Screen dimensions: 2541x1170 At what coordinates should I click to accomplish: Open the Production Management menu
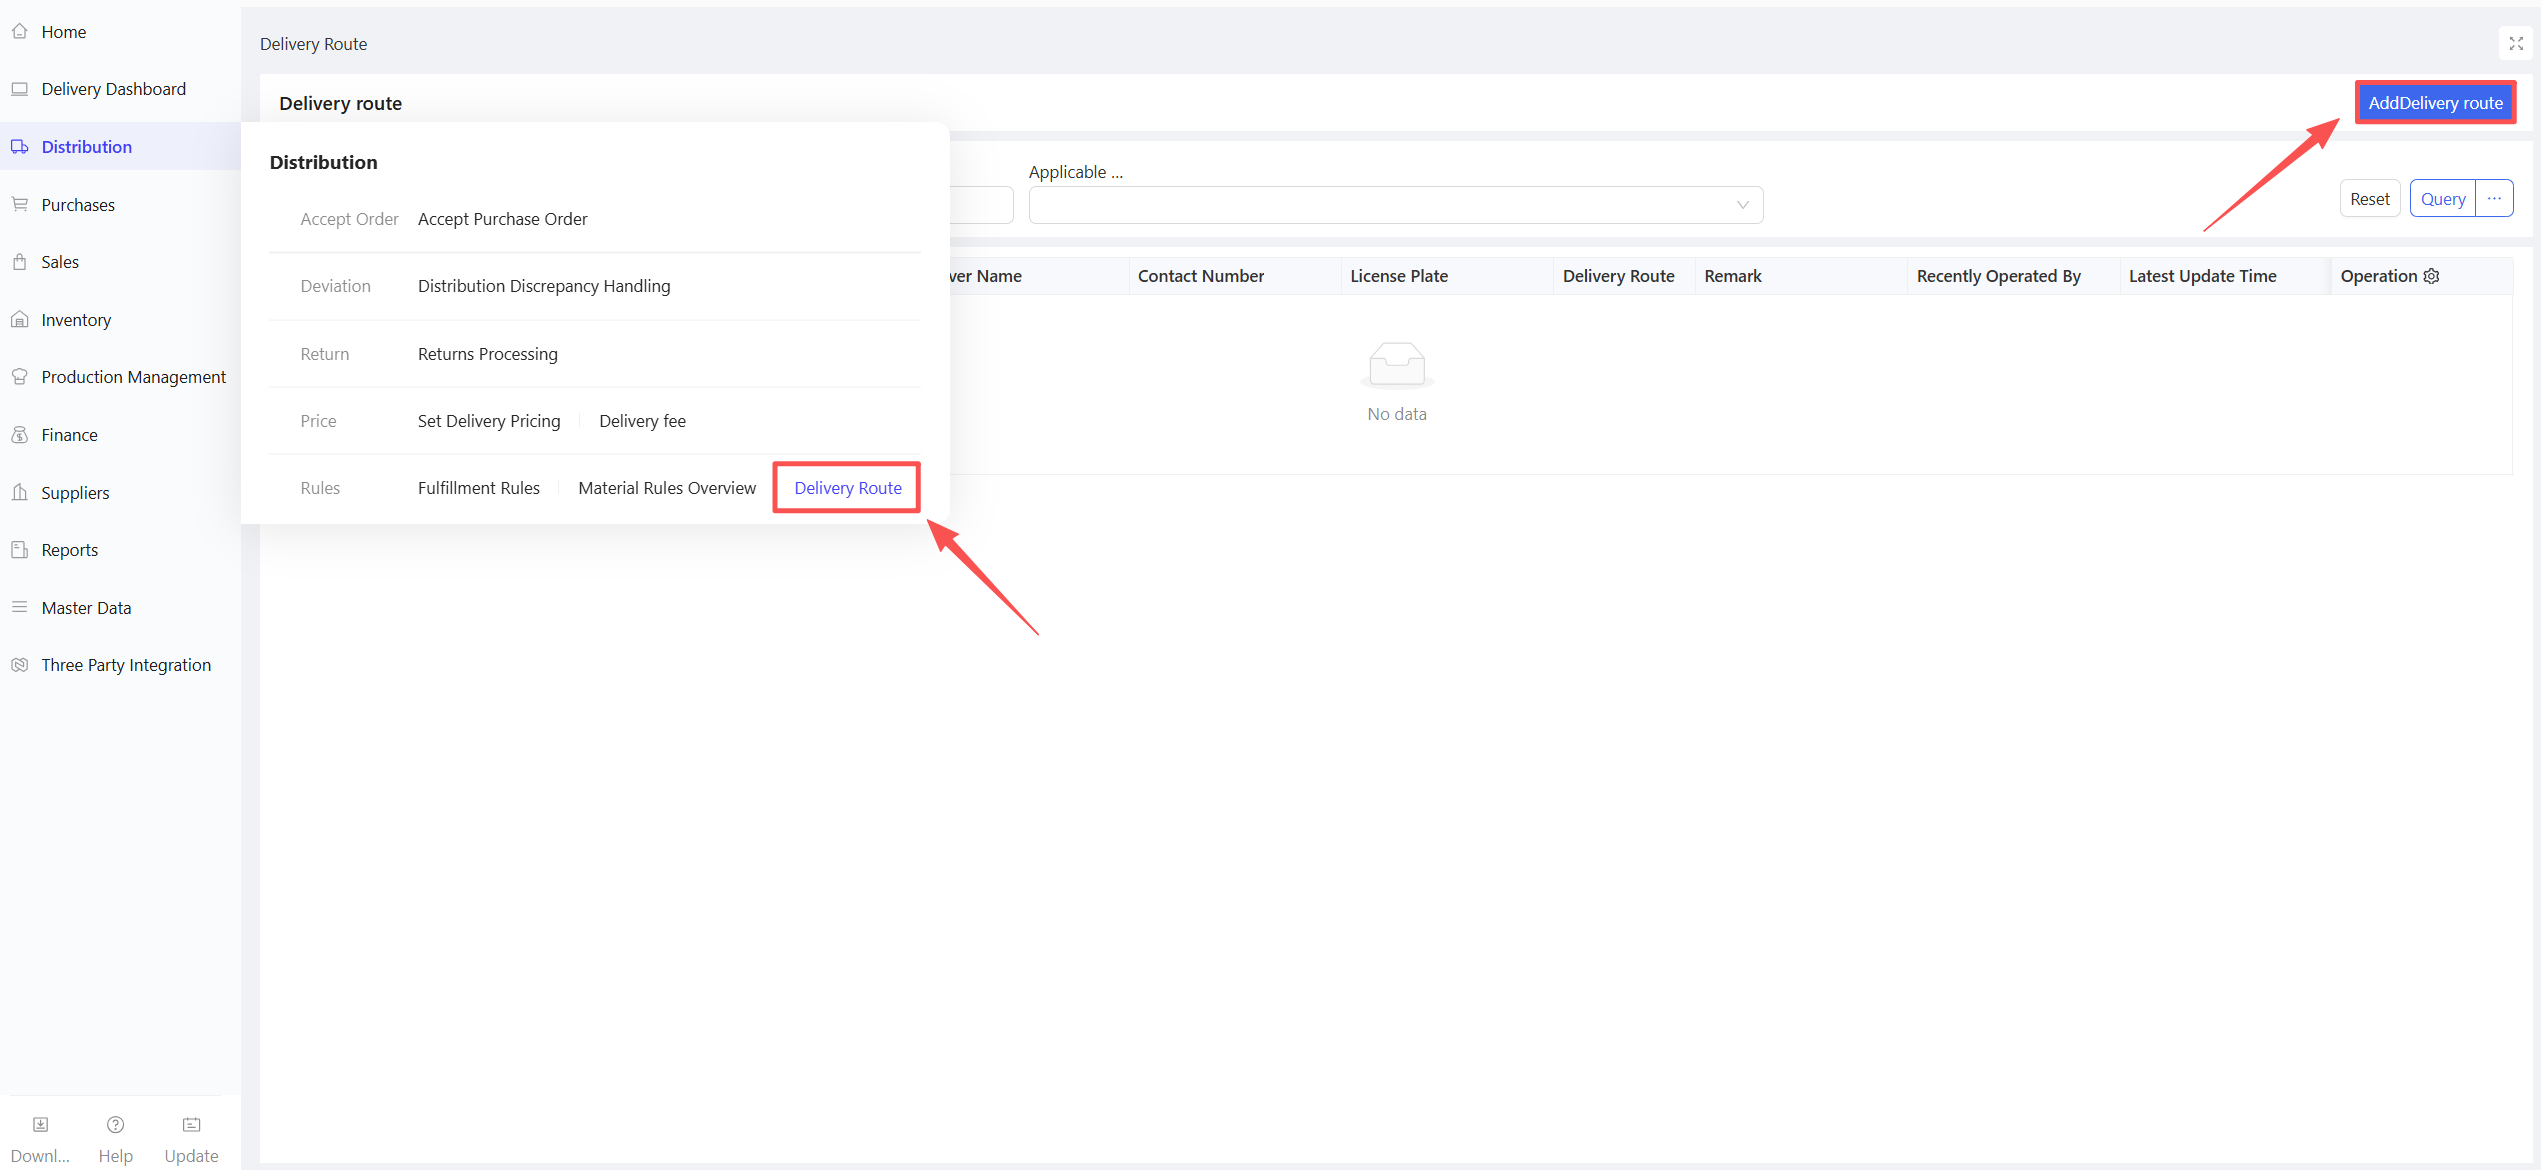pyautogui.click(x=133, y=377)
